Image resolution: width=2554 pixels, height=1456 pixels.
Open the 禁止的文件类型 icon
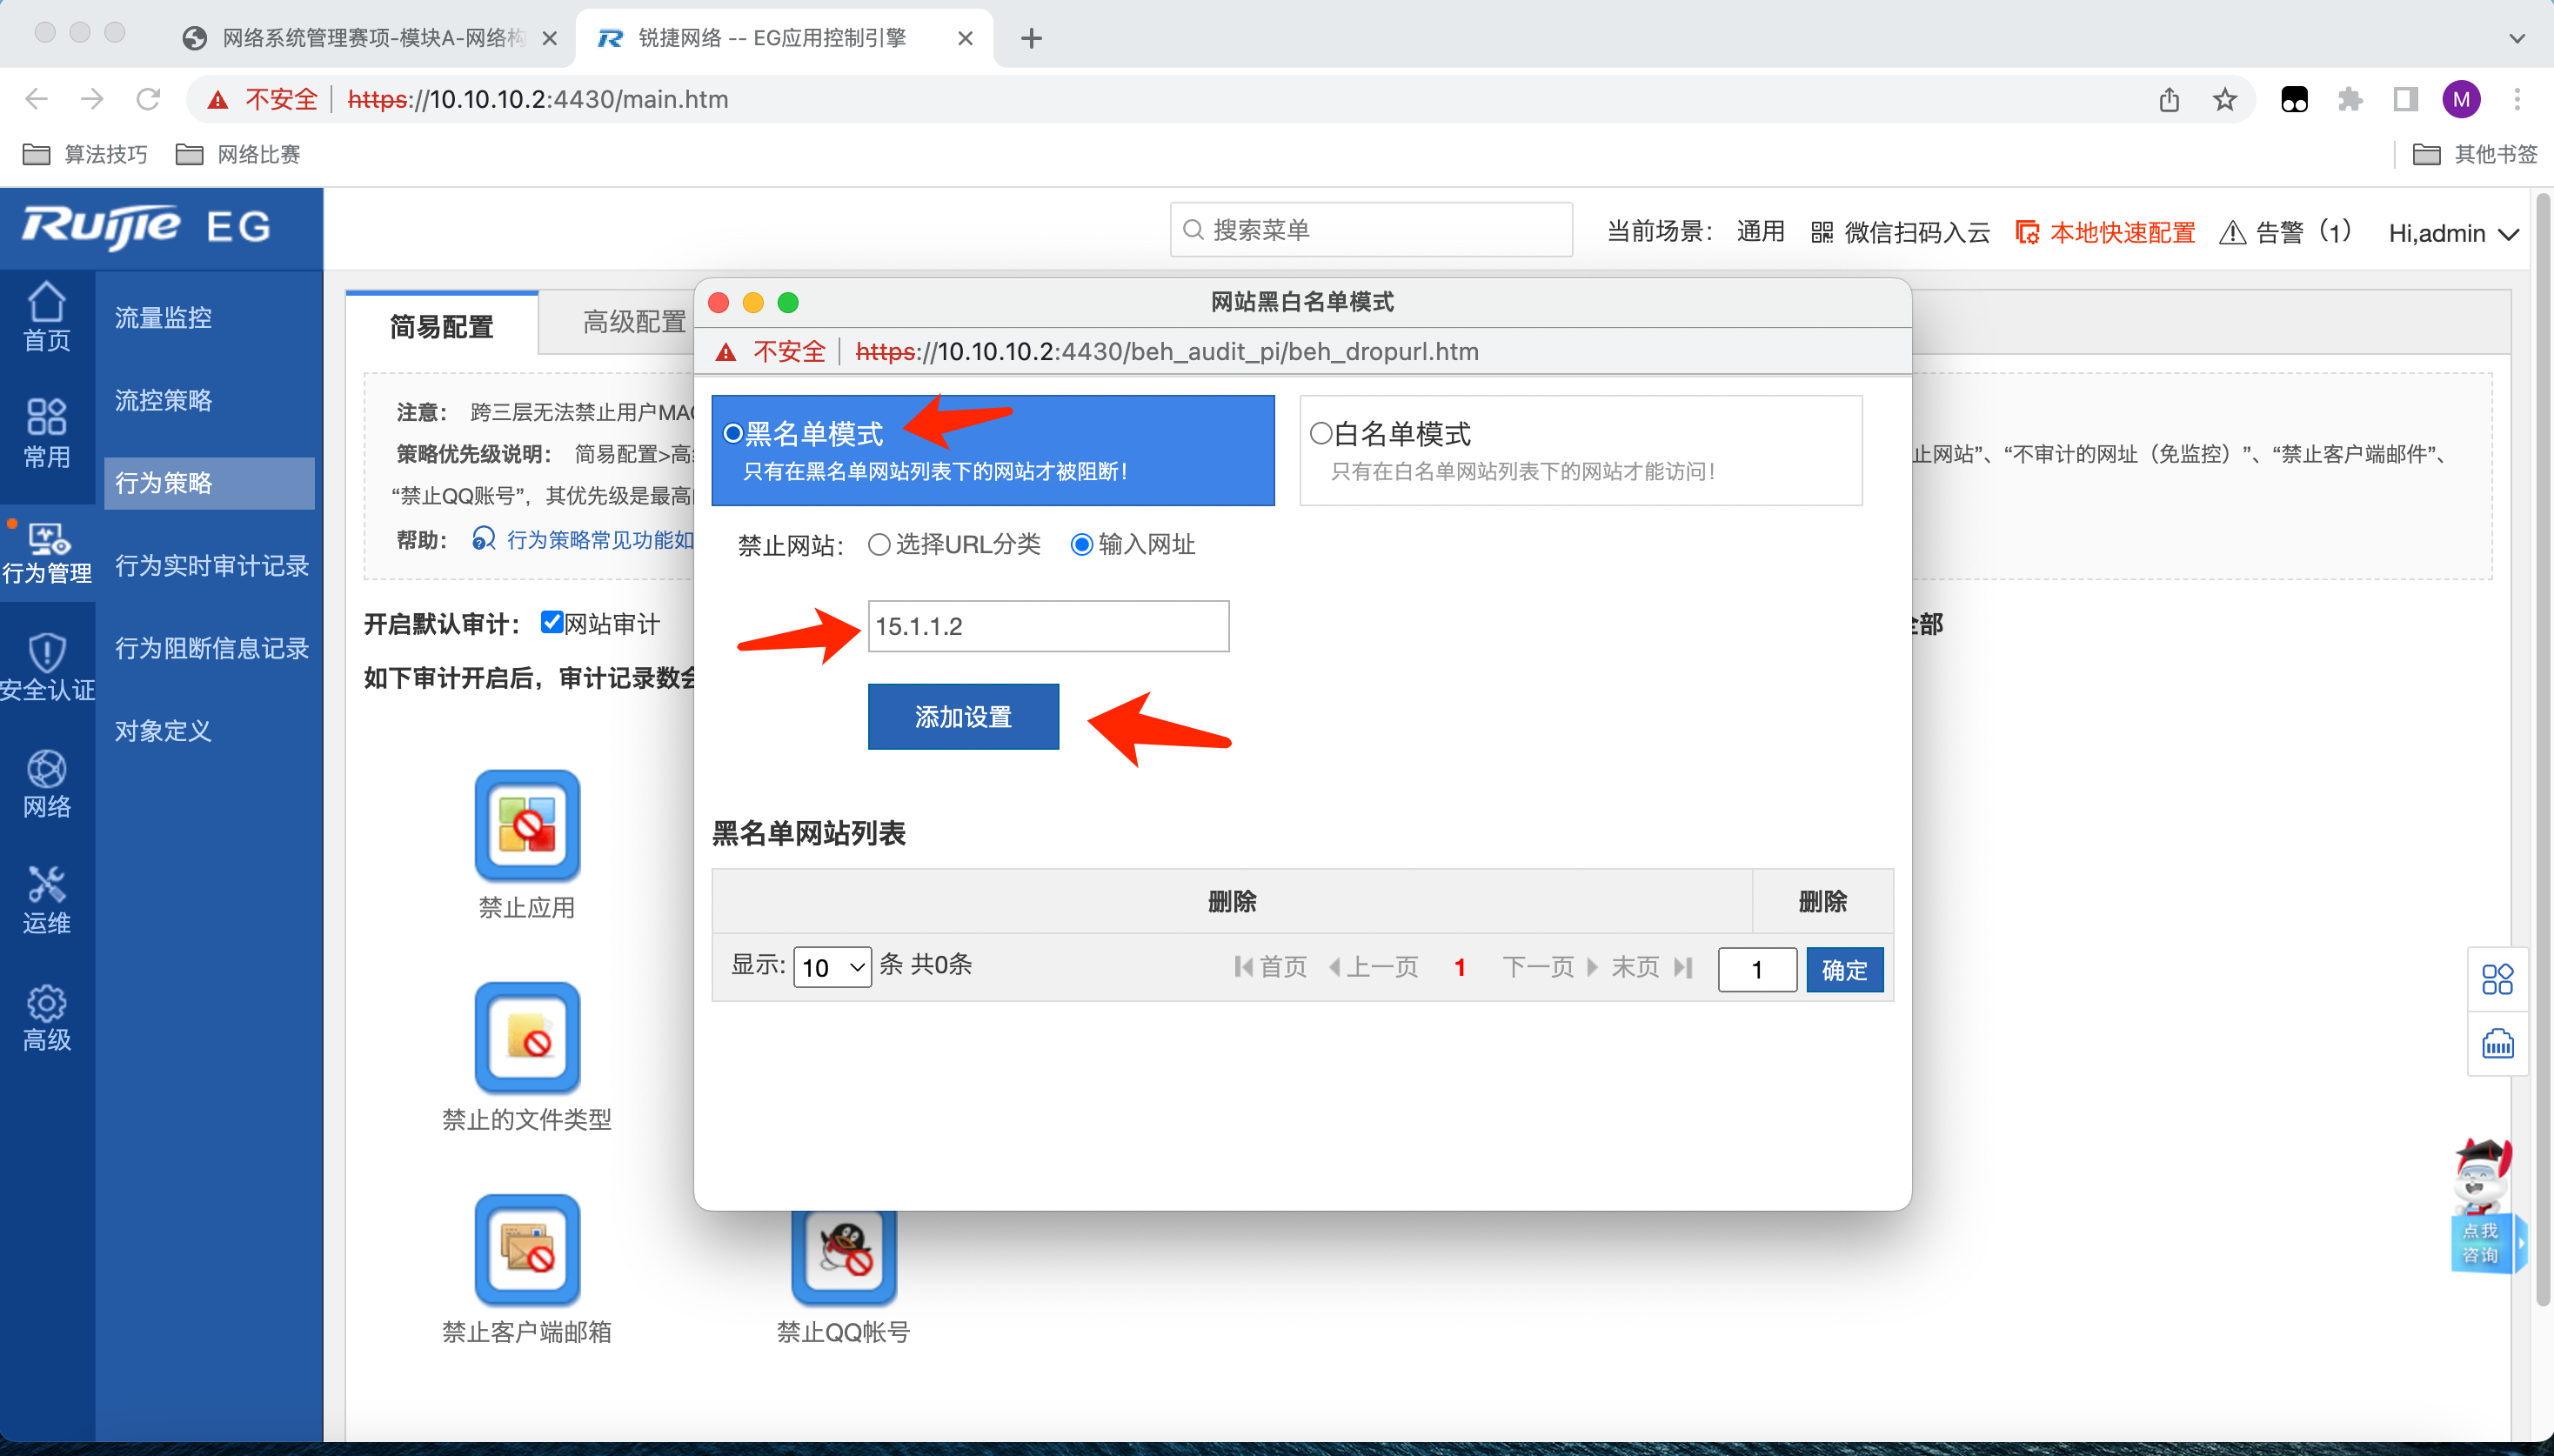[x=527, y=1037]
